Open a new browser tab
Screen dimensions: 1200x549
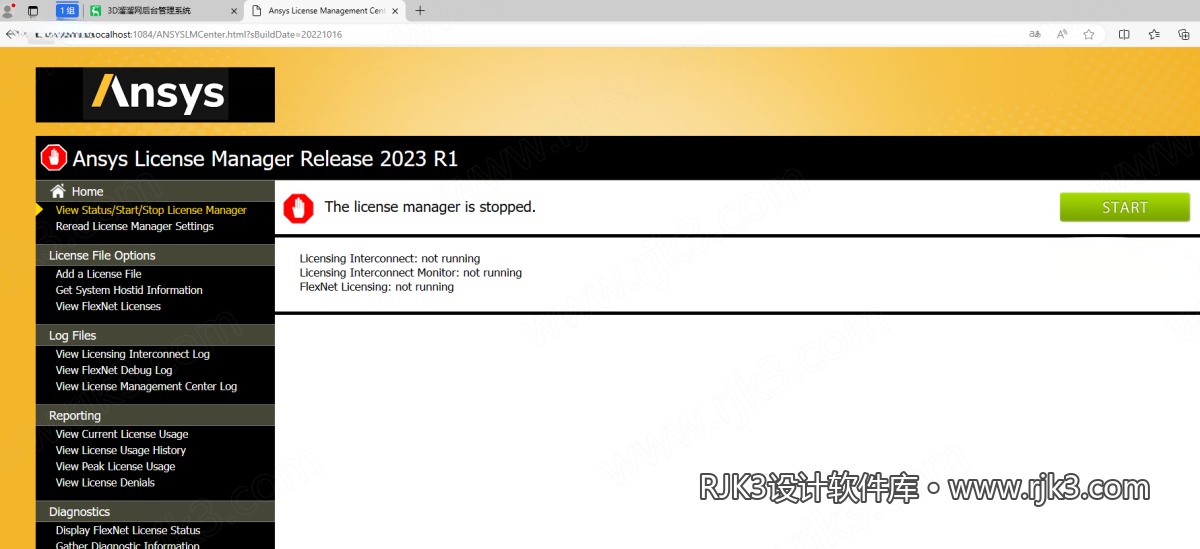coord(420,11)
